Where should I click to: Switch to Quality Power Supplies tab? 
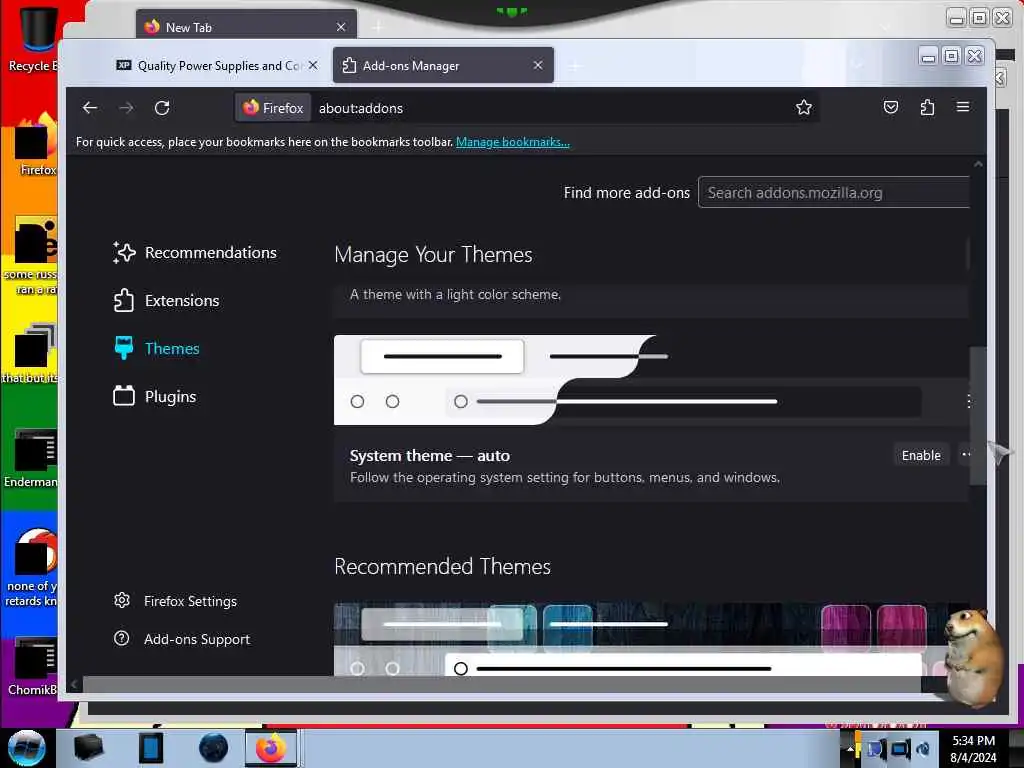click(x=218, y=65)
